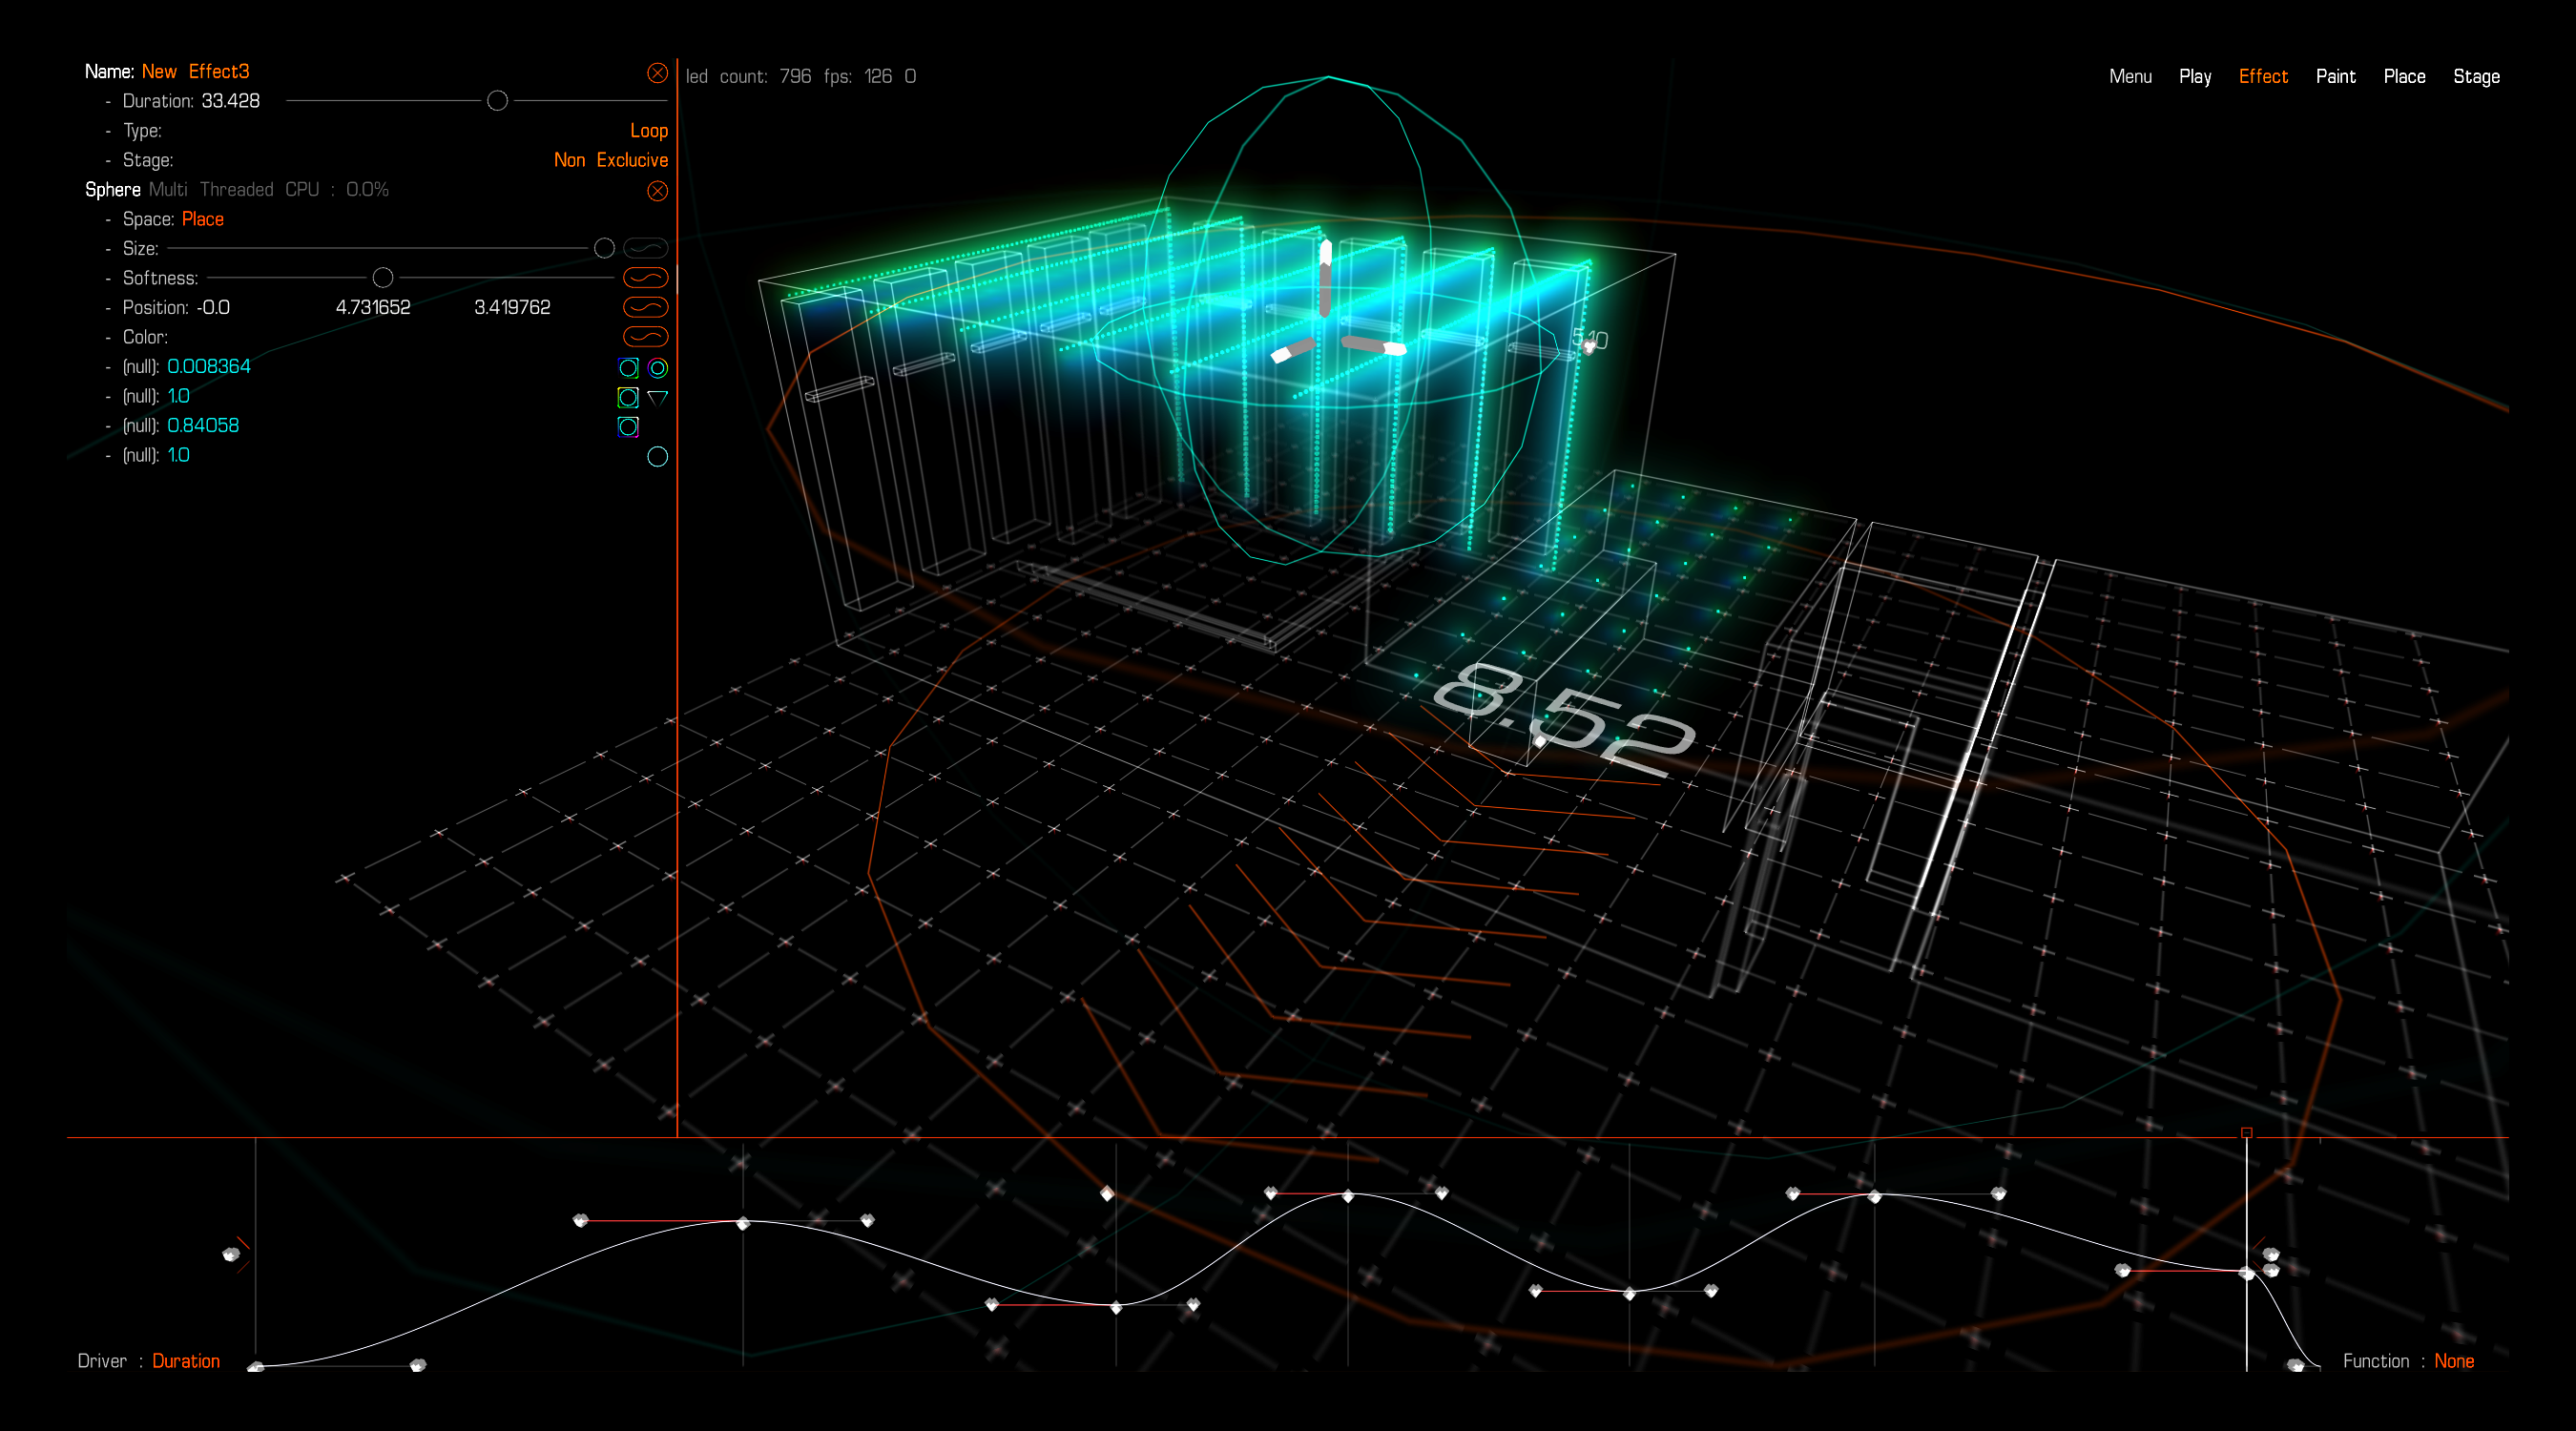Image resolution: width=2576 pixels, height=1431 pixels.
Task: Click the square icon on the first 1.0 null row
Action: (x=628, y=398)
